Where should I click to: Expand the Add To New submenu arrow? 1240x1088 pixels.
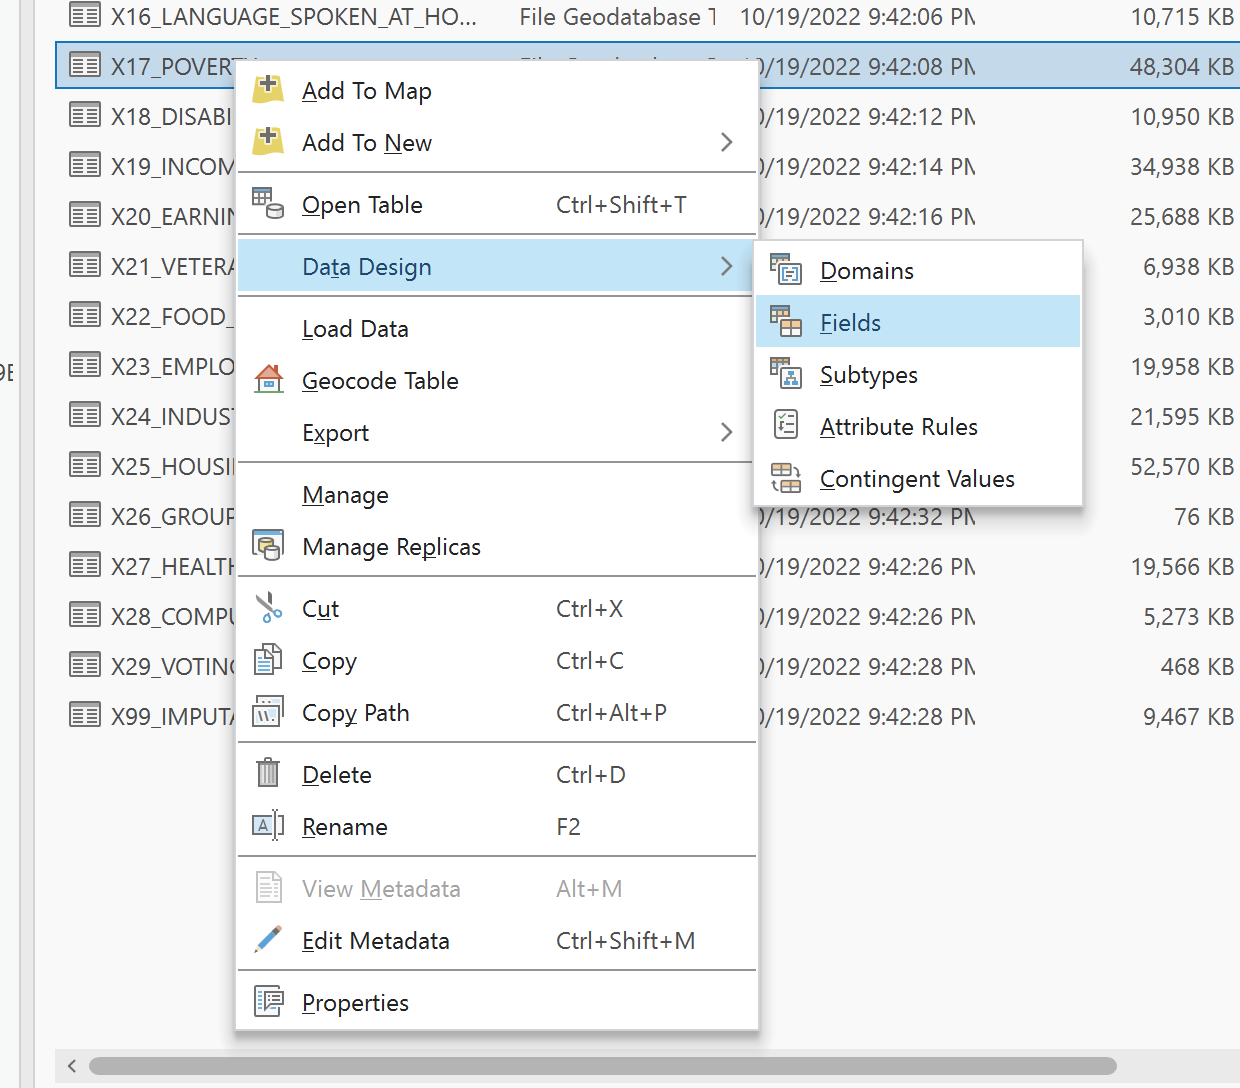tap(726, 143)
